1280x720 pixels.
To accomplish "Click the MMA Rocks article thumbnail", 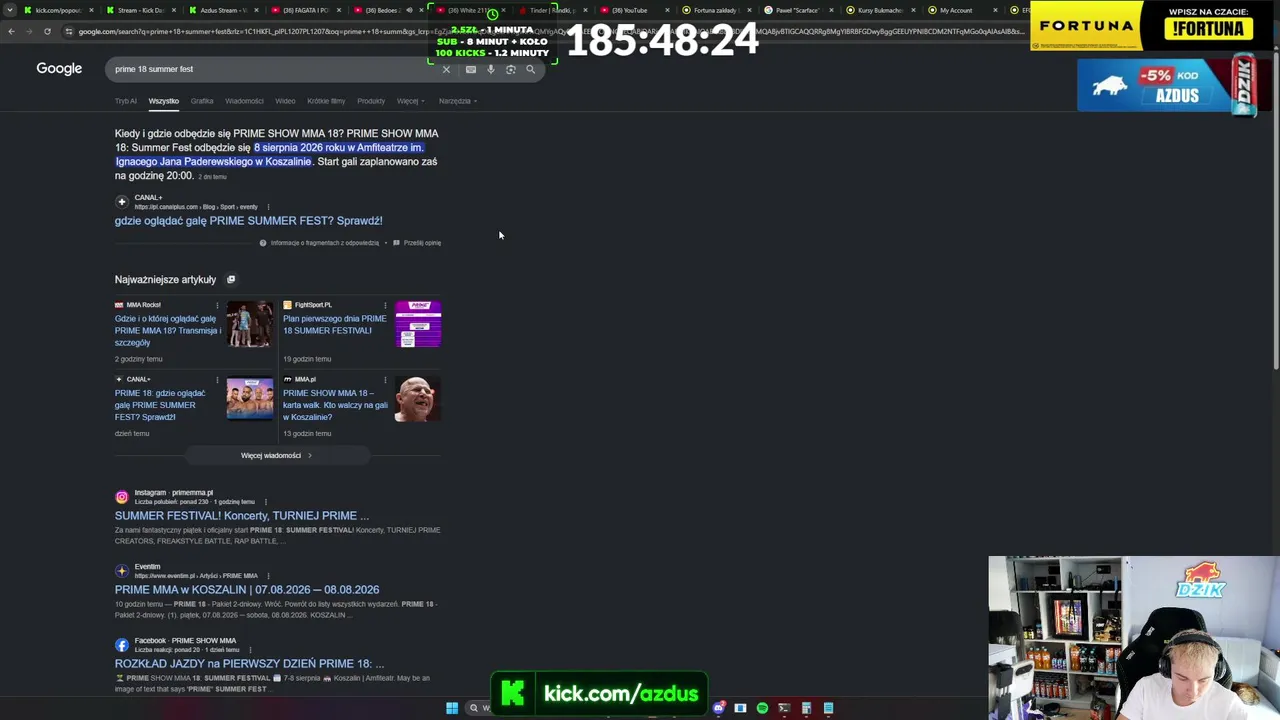I will click(250, 324).
